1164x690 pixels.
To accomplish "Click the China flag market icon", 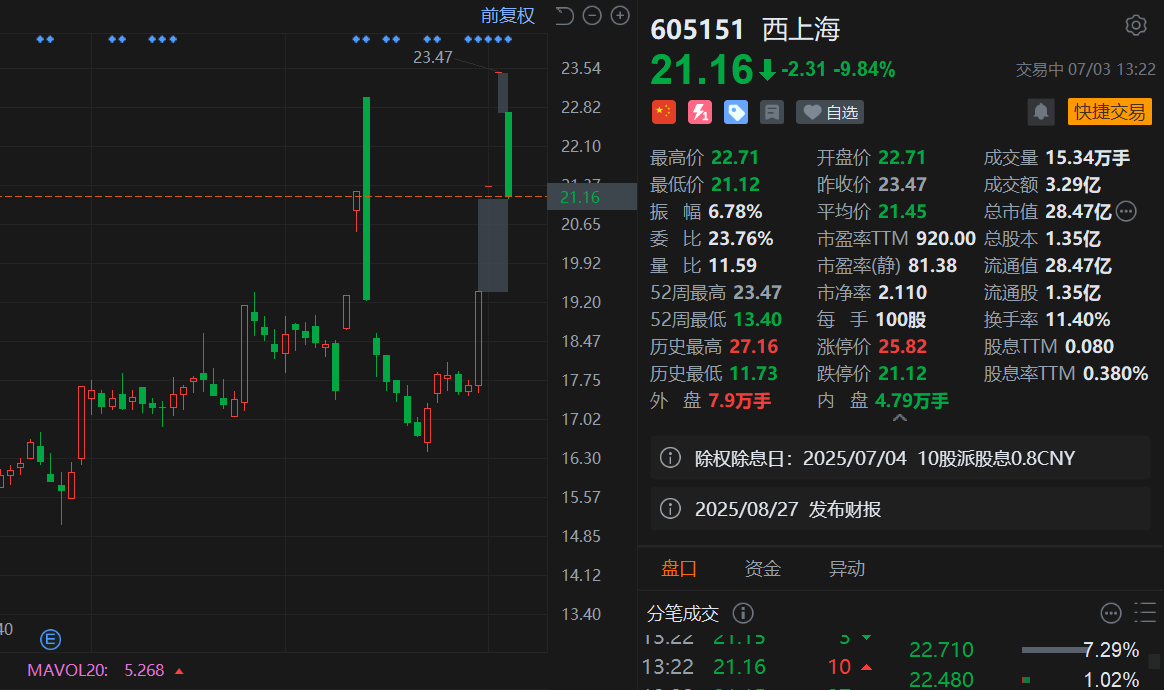I will coord(664,112).
